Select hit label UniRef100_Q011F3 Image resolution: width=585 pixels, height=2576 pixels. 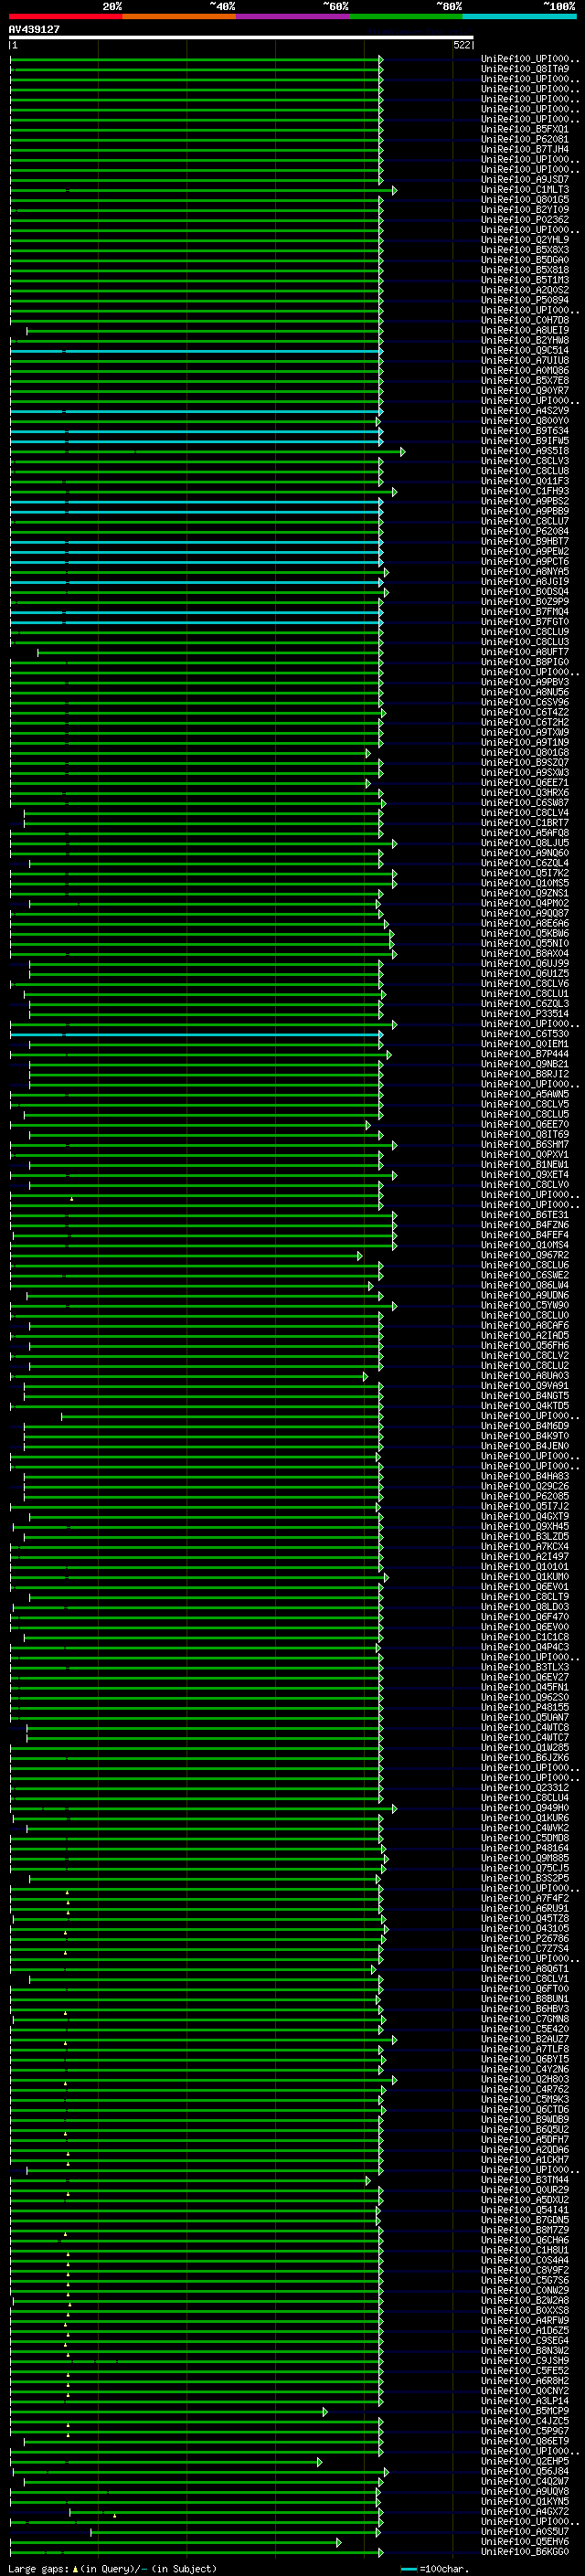pos(525,481)
